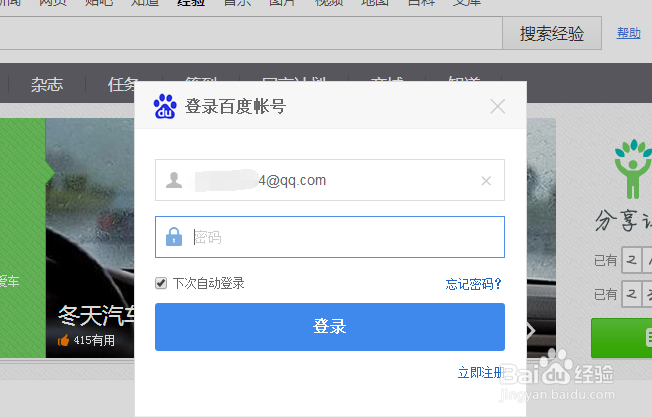652x417 pixels.
Task: Click the 搜索经验 search button
Action: click(x=552, y=33)
